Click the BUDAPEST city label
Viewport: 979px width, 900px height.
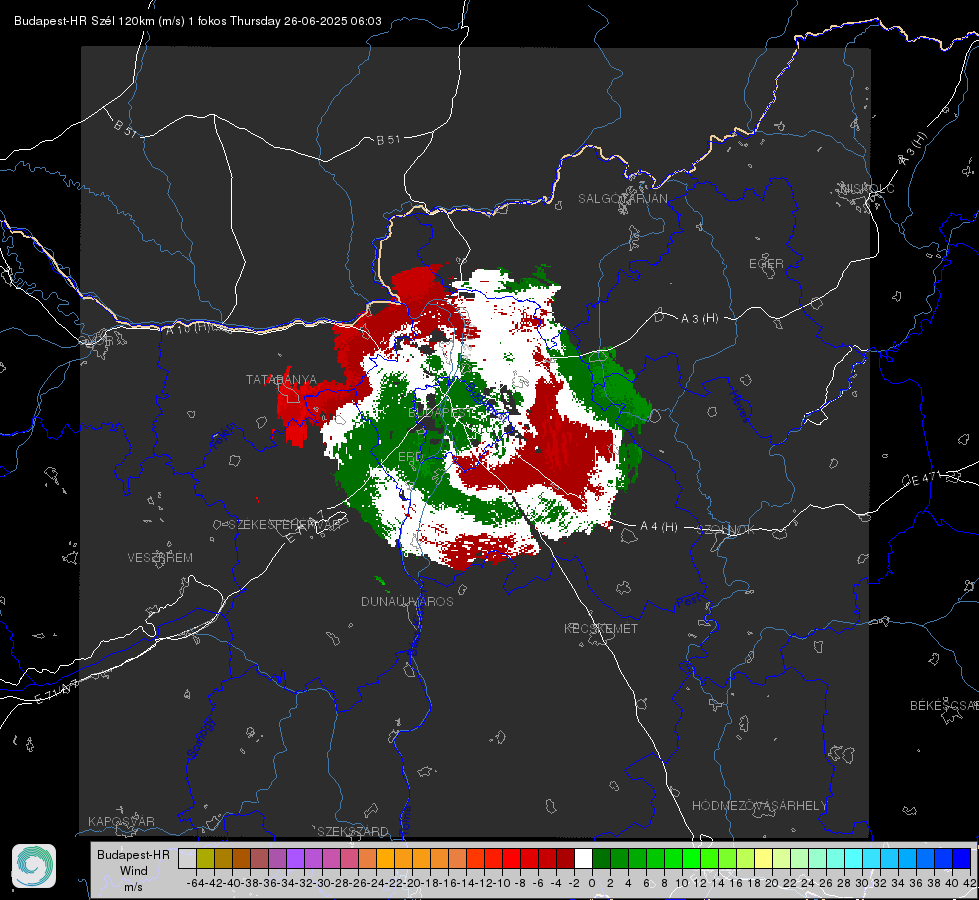click(441, 413)
